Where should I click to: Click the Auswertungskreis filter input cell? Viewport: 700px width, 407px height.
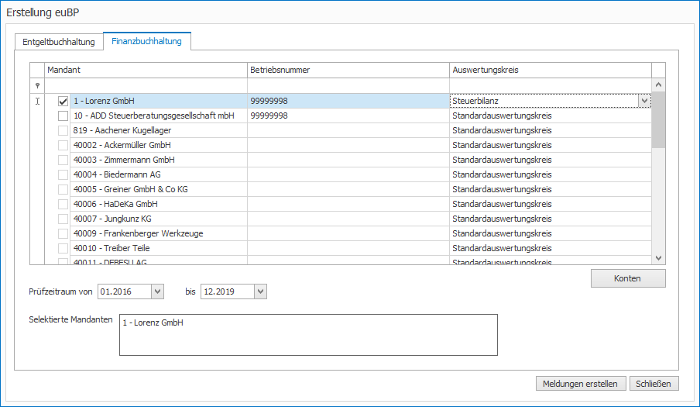(550, 86)
